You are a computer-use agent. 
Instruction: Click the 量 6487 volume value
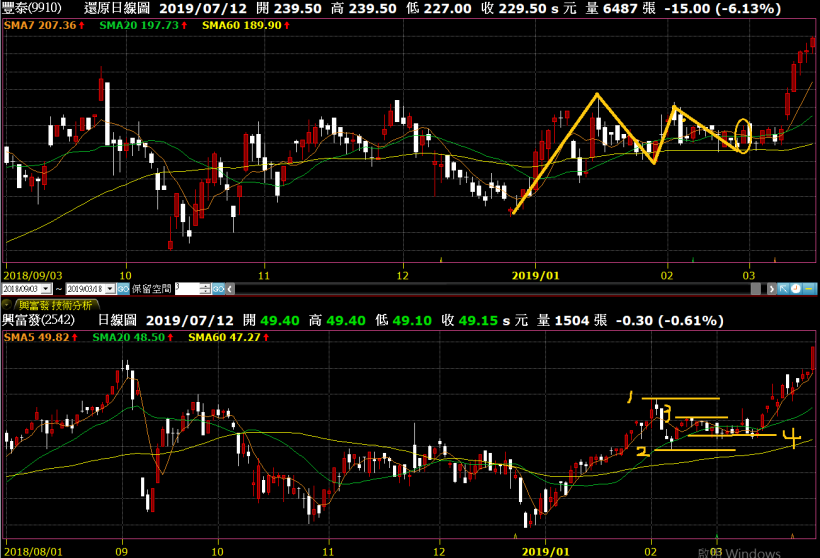pyautogui.click(x=611, y=8)
